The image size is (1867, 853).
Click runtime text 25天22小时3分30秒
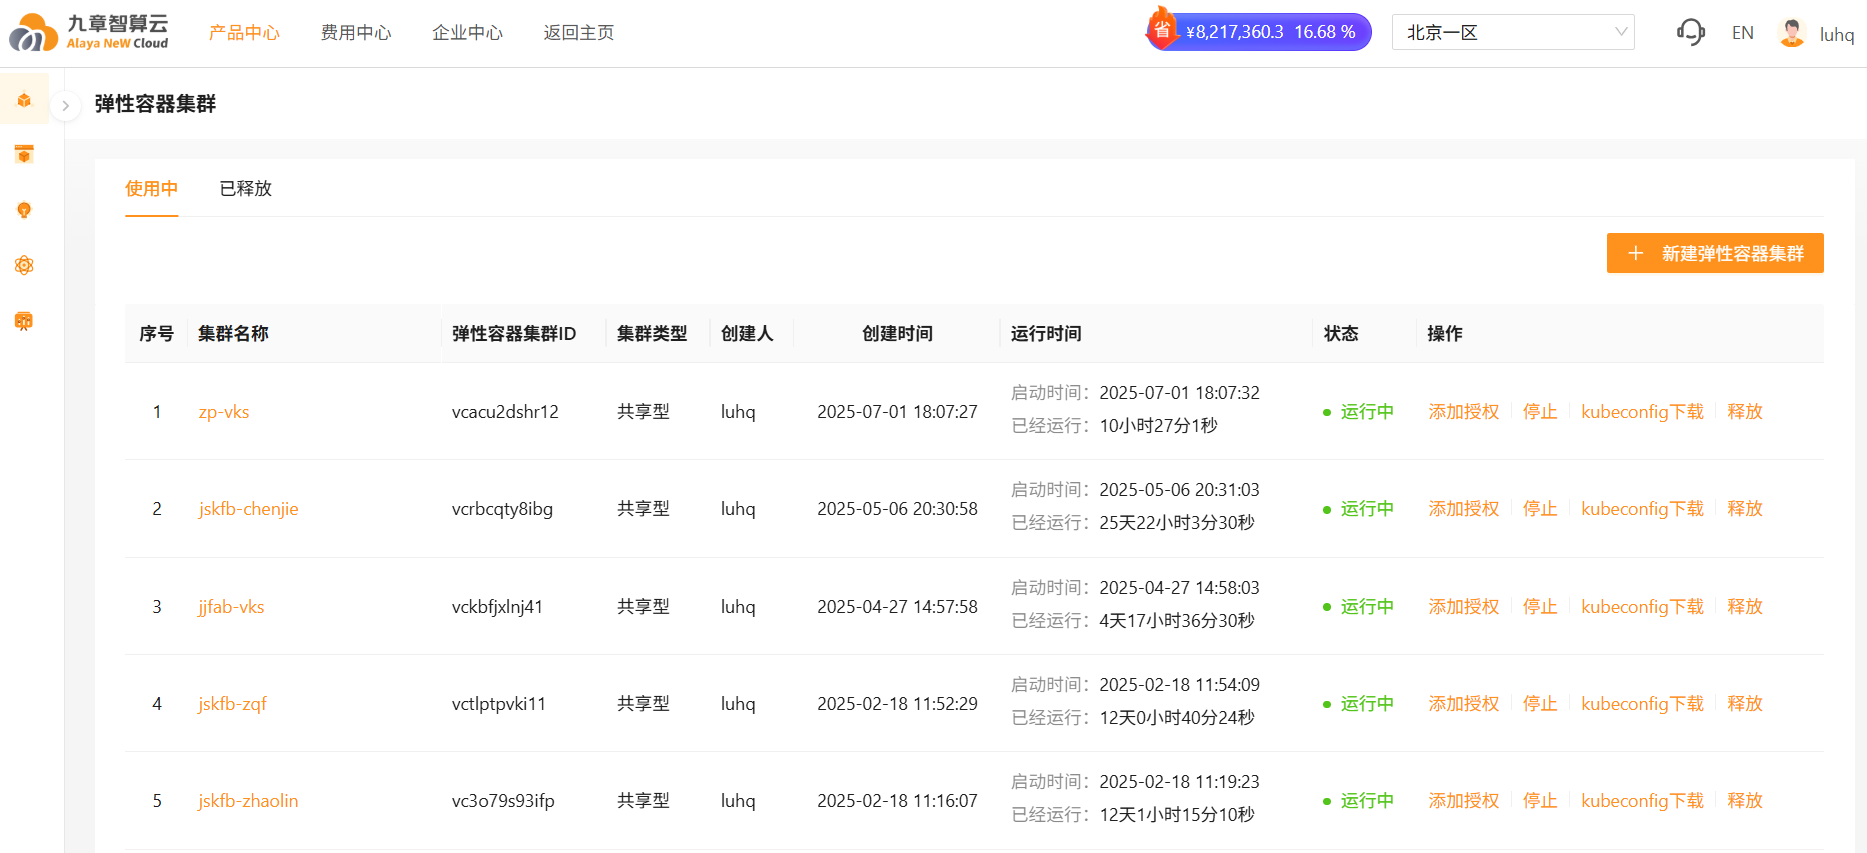click(x=1176, y=523)
